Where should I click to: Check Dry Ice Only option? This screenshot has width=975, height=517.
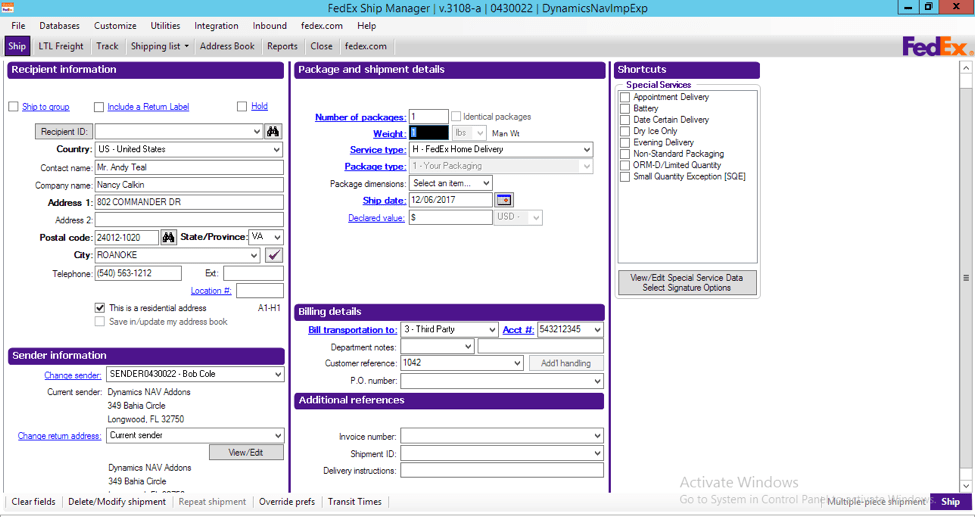[626, 131]
